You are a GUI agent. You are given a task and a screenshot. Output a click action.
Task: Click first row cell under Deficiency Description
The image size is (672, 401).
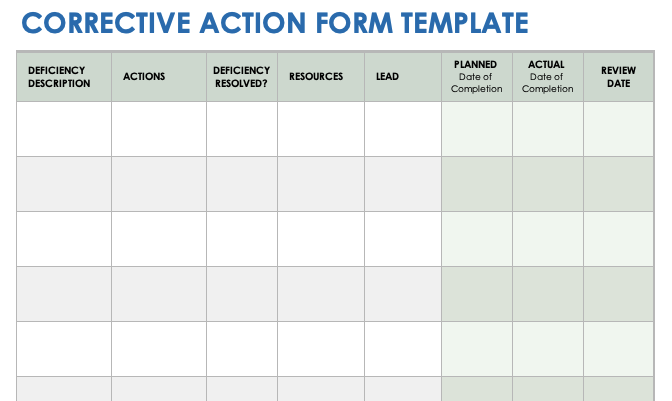64,129
